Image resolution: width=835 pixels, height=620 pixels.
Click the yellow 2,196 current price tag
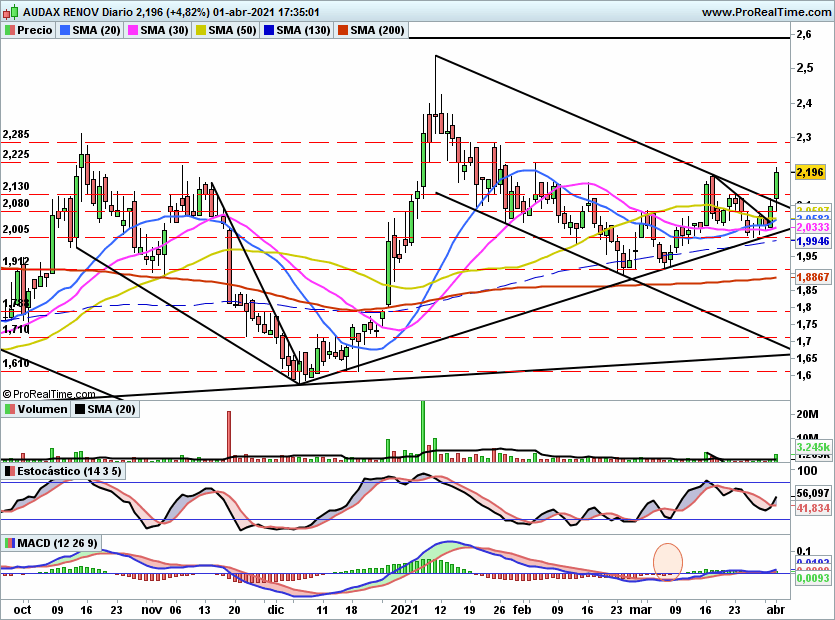(811, 172)
